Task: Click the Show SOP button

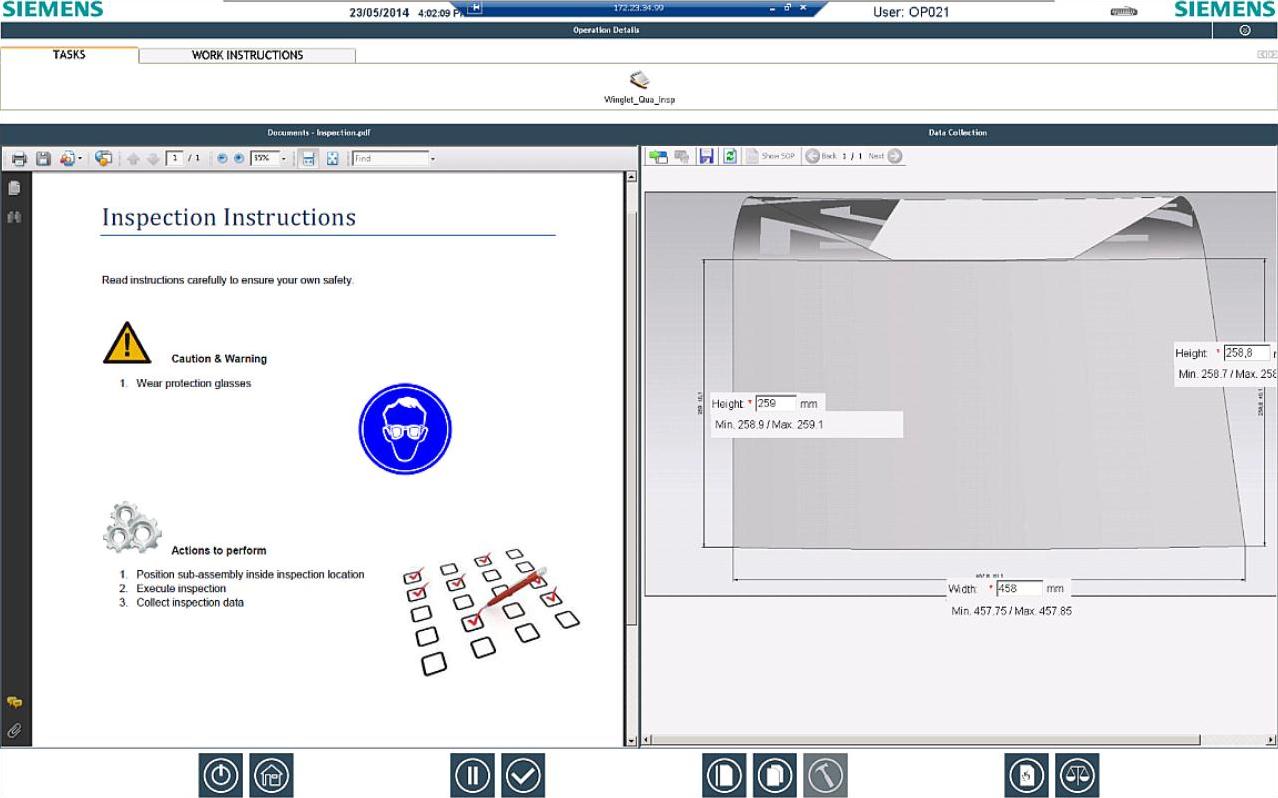Action: [771, 156]
